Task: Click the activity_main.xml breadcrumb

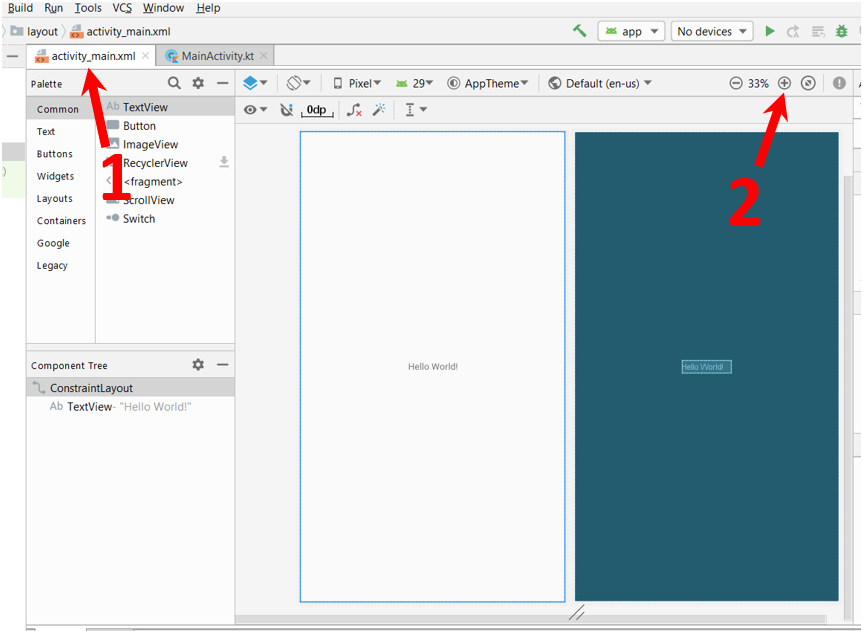Action: [x=121, y=31]
